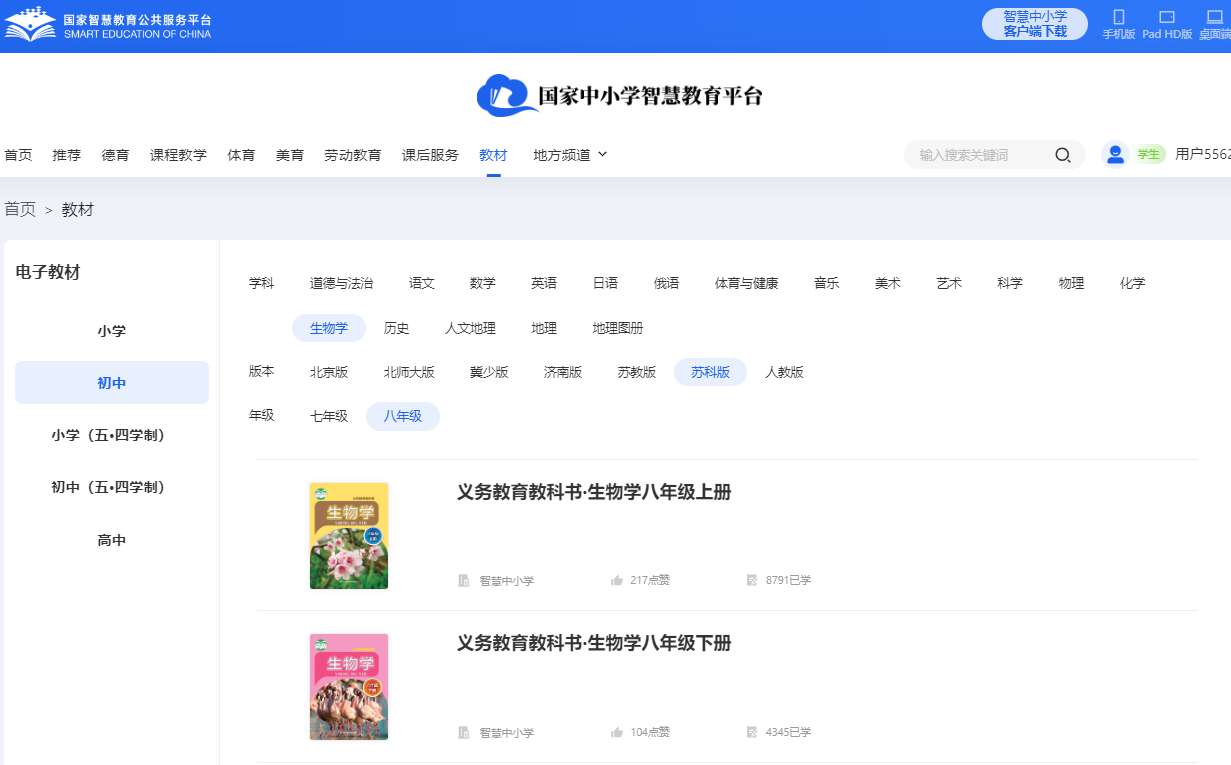Select 高中 in the sidebar

[x=112, y=540]
